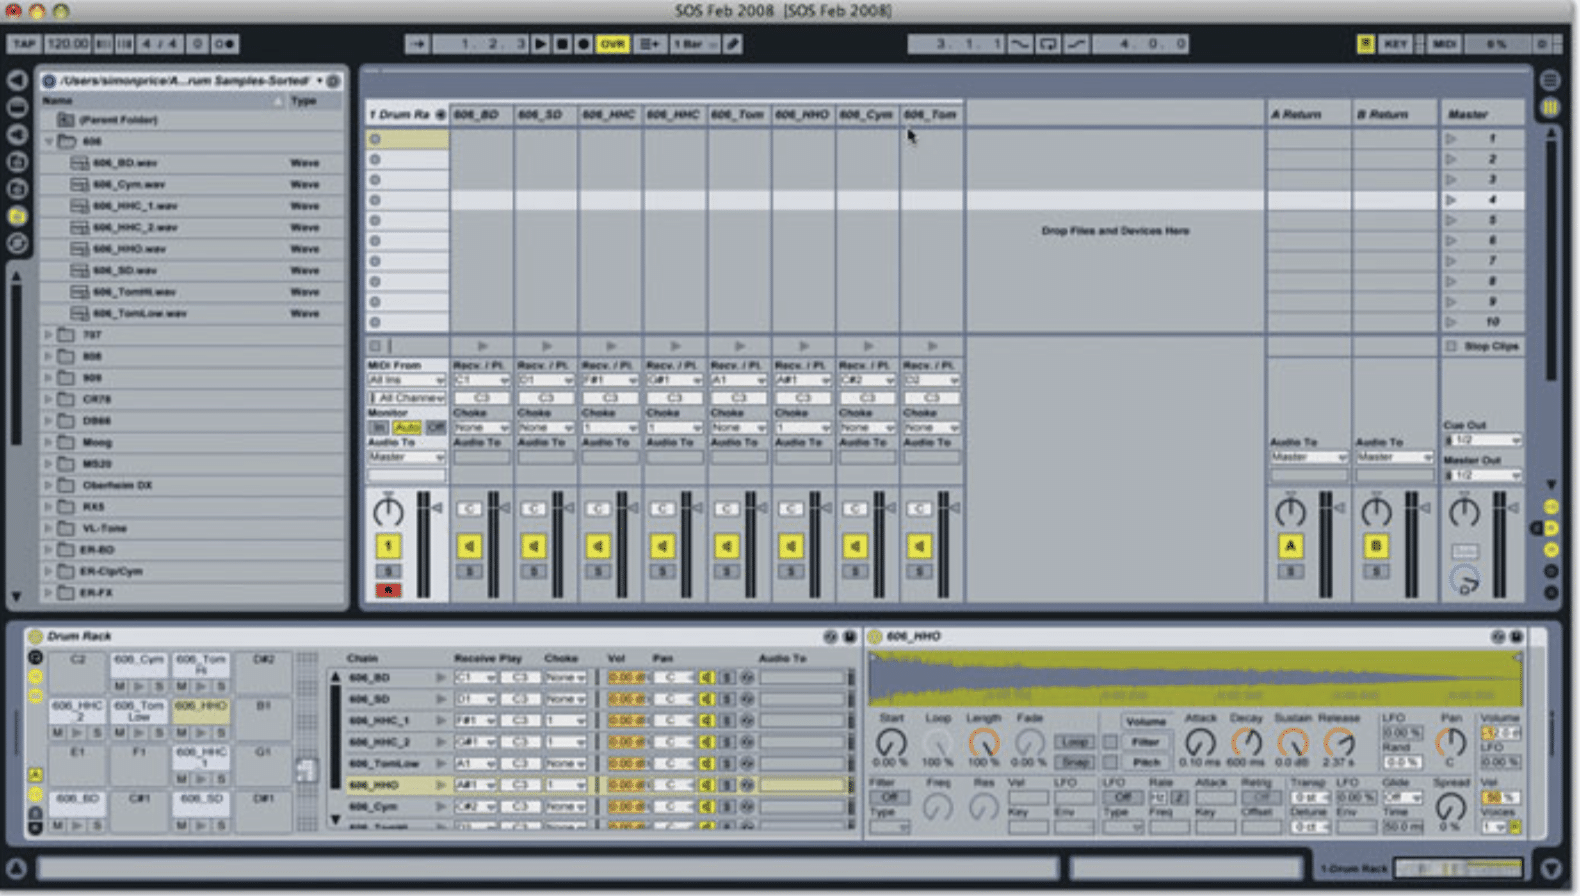This screenshot has width=1580, height=896.
Task: Toggle the B Return track activator
Action: click(1376, 546)
